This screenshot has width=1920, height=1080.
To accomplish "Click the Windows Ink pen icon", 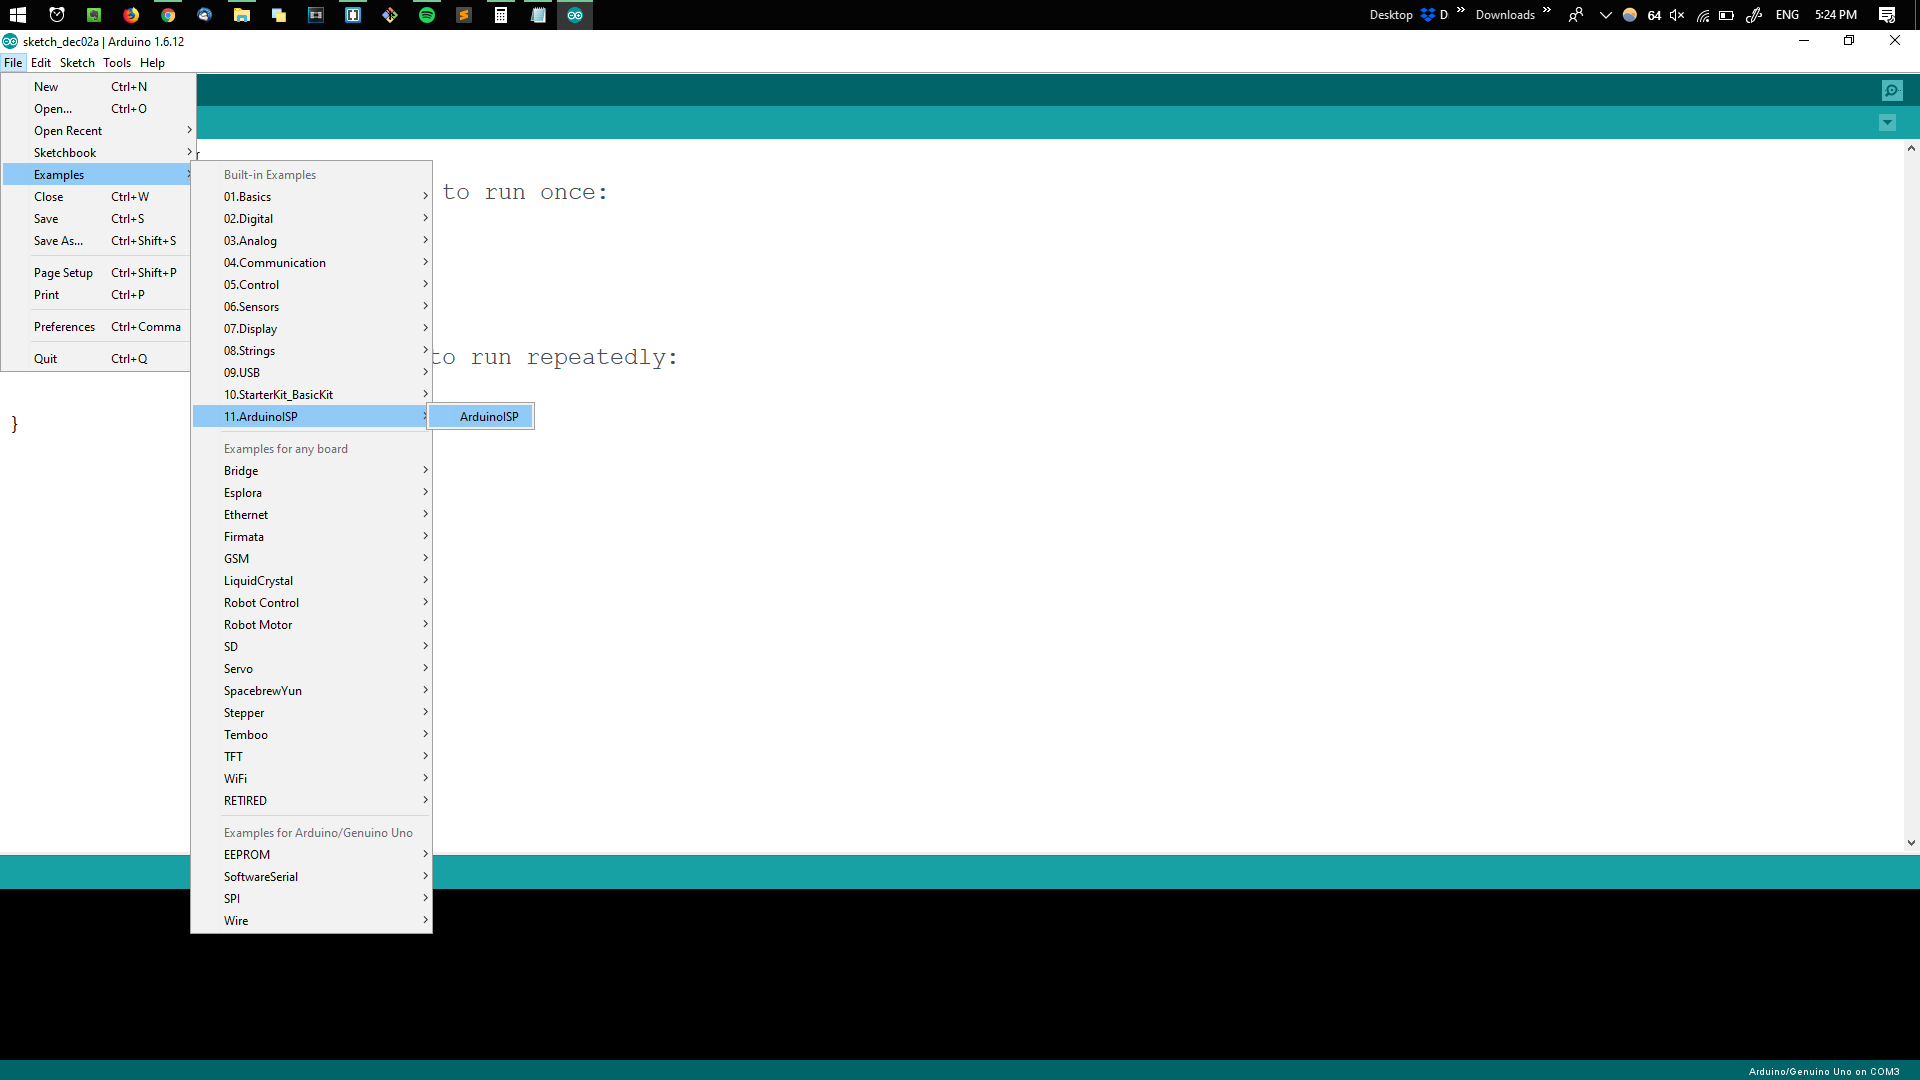I will pos(1754,15).
